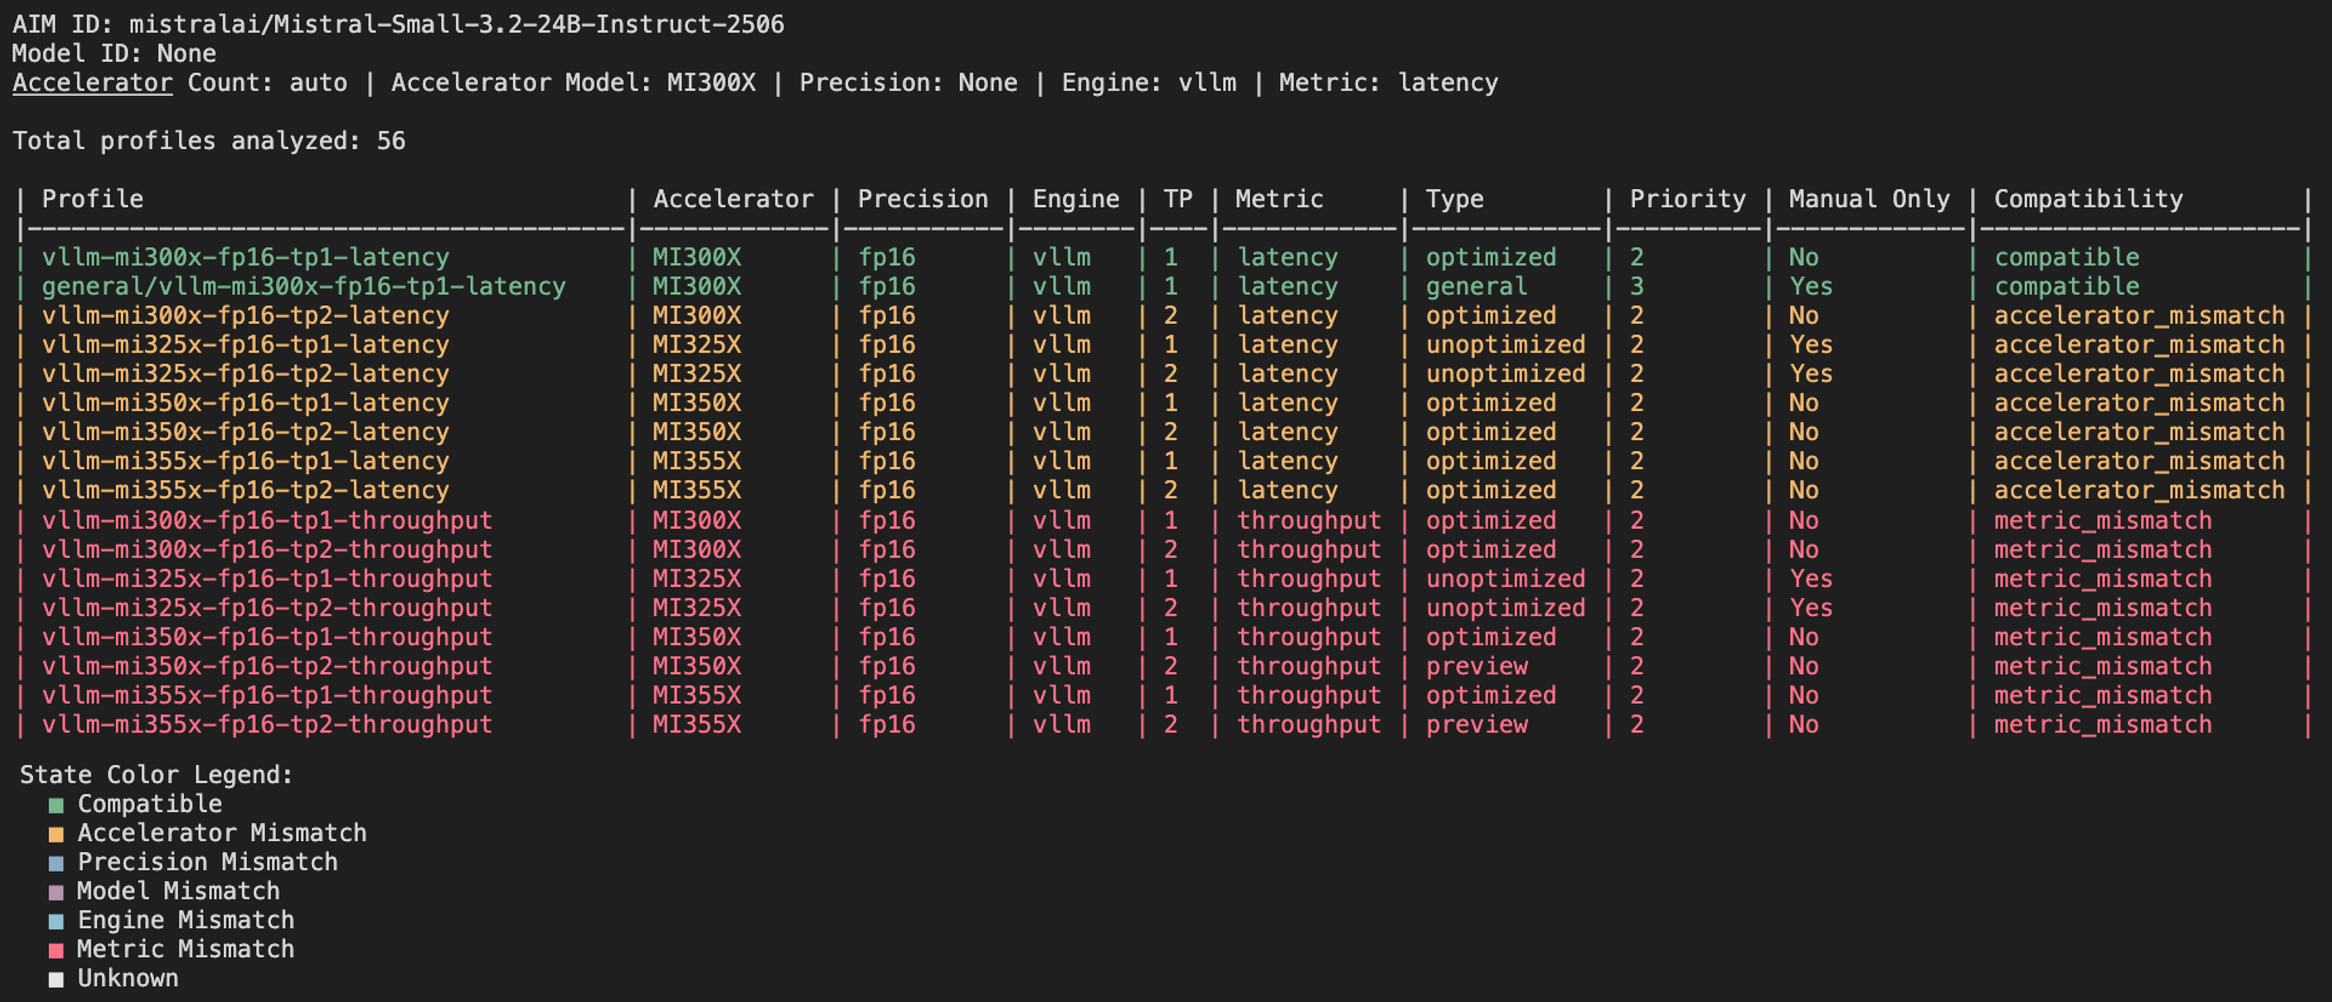Click the orange Accelerator Mismatch legend swatch
Viewport: 2332px width, 1002px height.
pyautogui.click(x=56, y=834)
